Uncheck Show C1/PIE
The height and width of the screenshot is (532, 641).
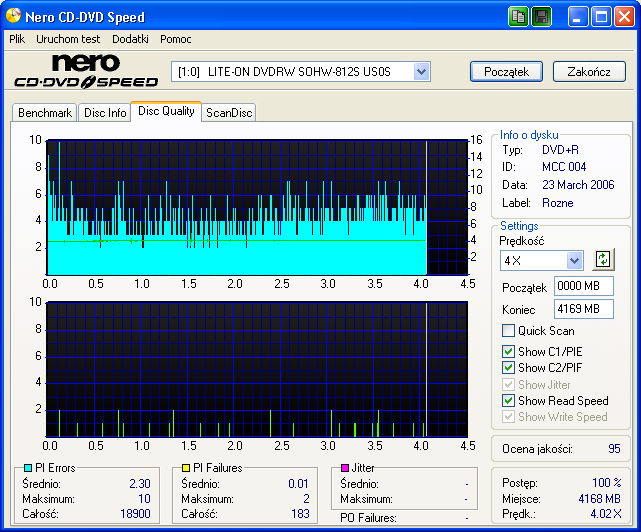[x=508, y=352]
